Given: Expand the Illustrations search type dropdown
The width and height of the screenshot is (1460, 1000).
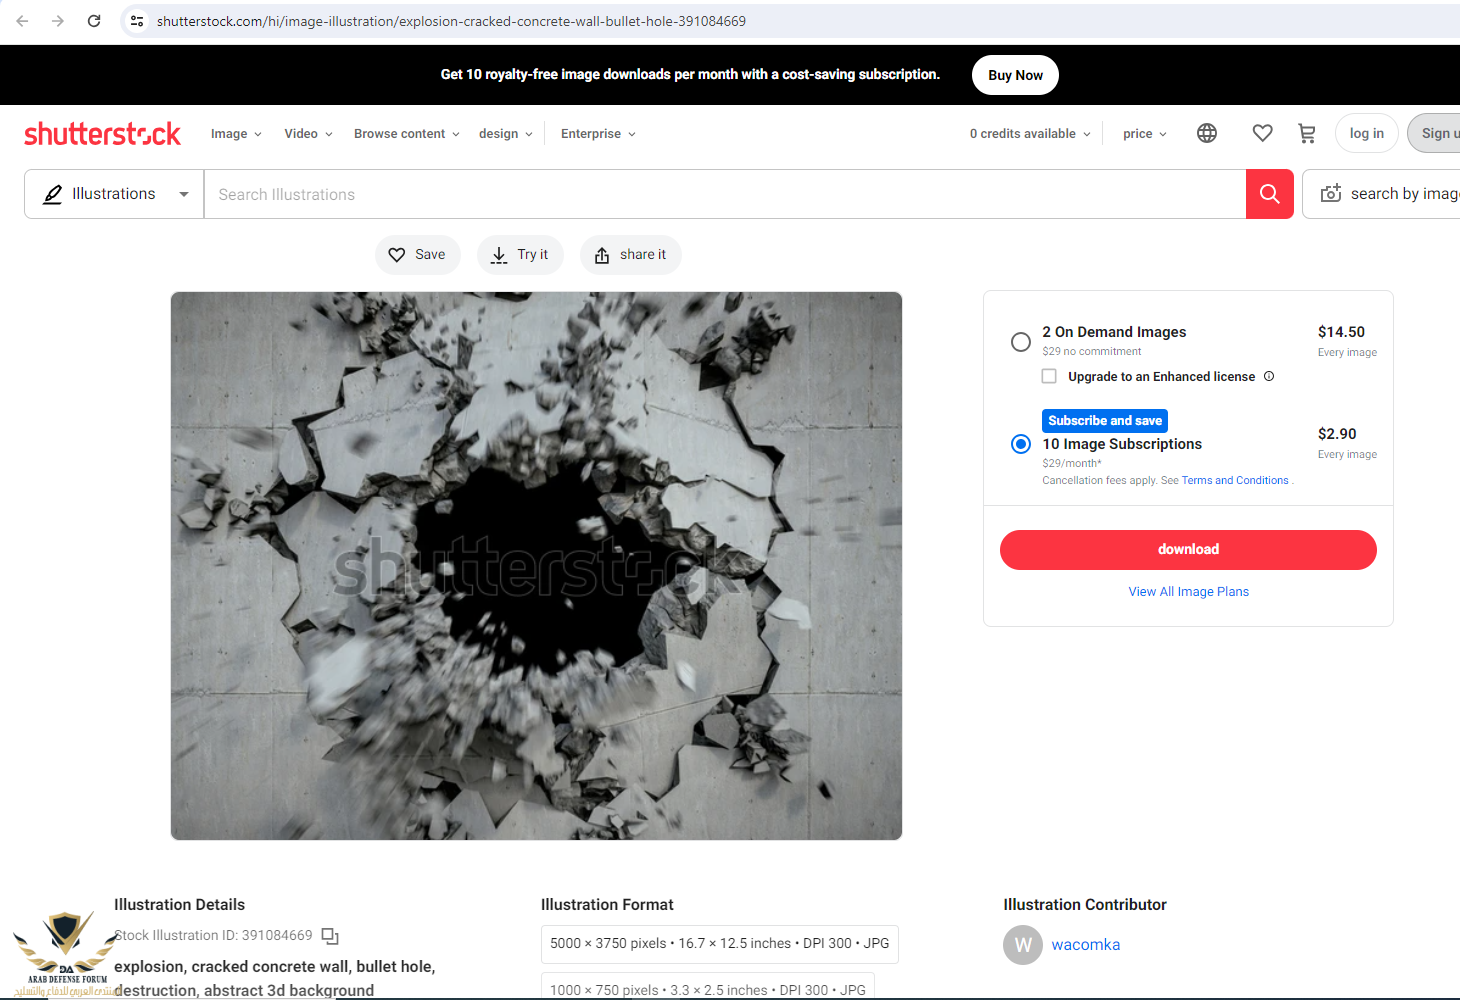Looking at the screenshot, I should click(114, 194).
